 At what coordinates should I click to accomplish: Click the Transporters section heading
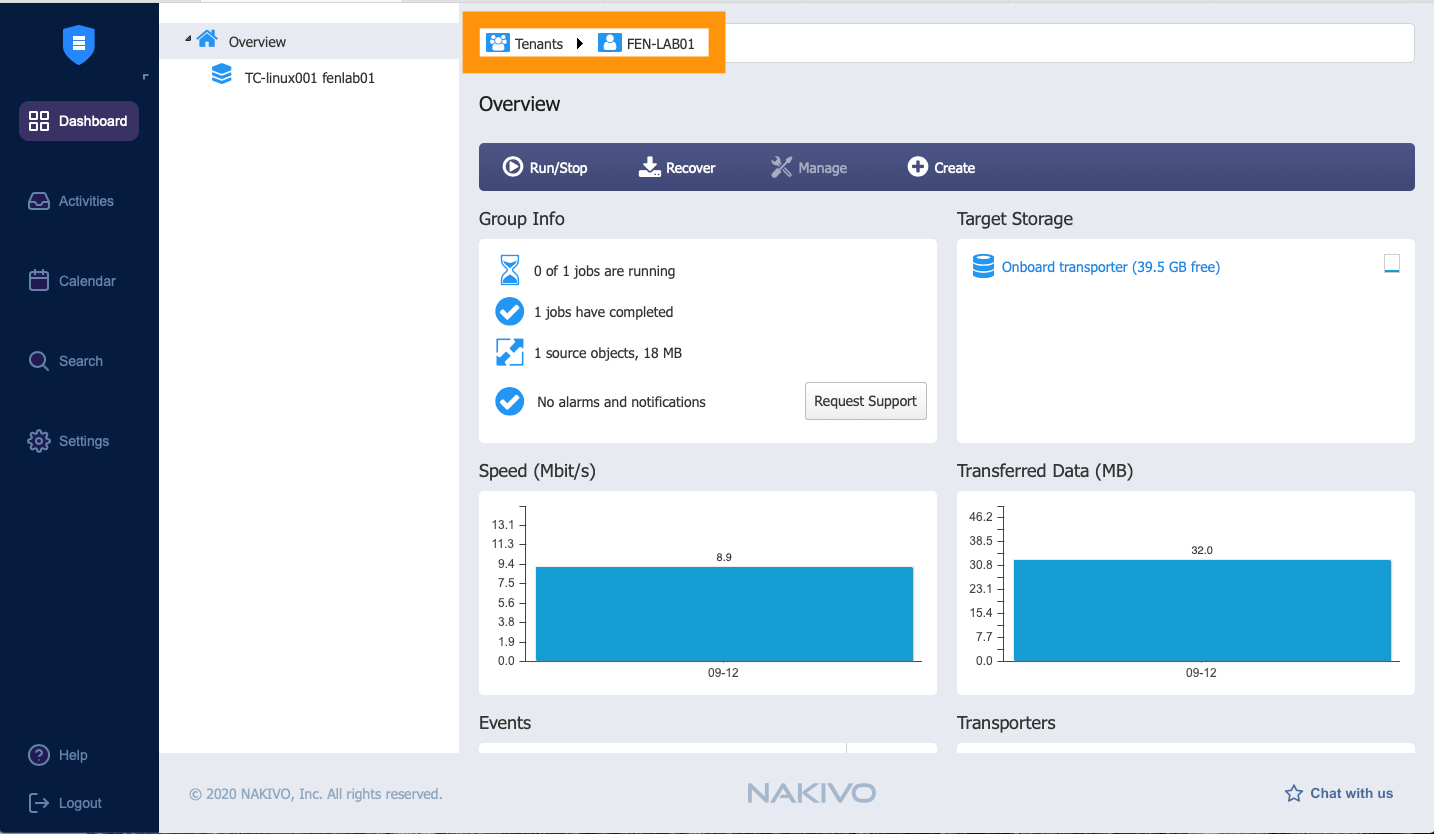1006,723
